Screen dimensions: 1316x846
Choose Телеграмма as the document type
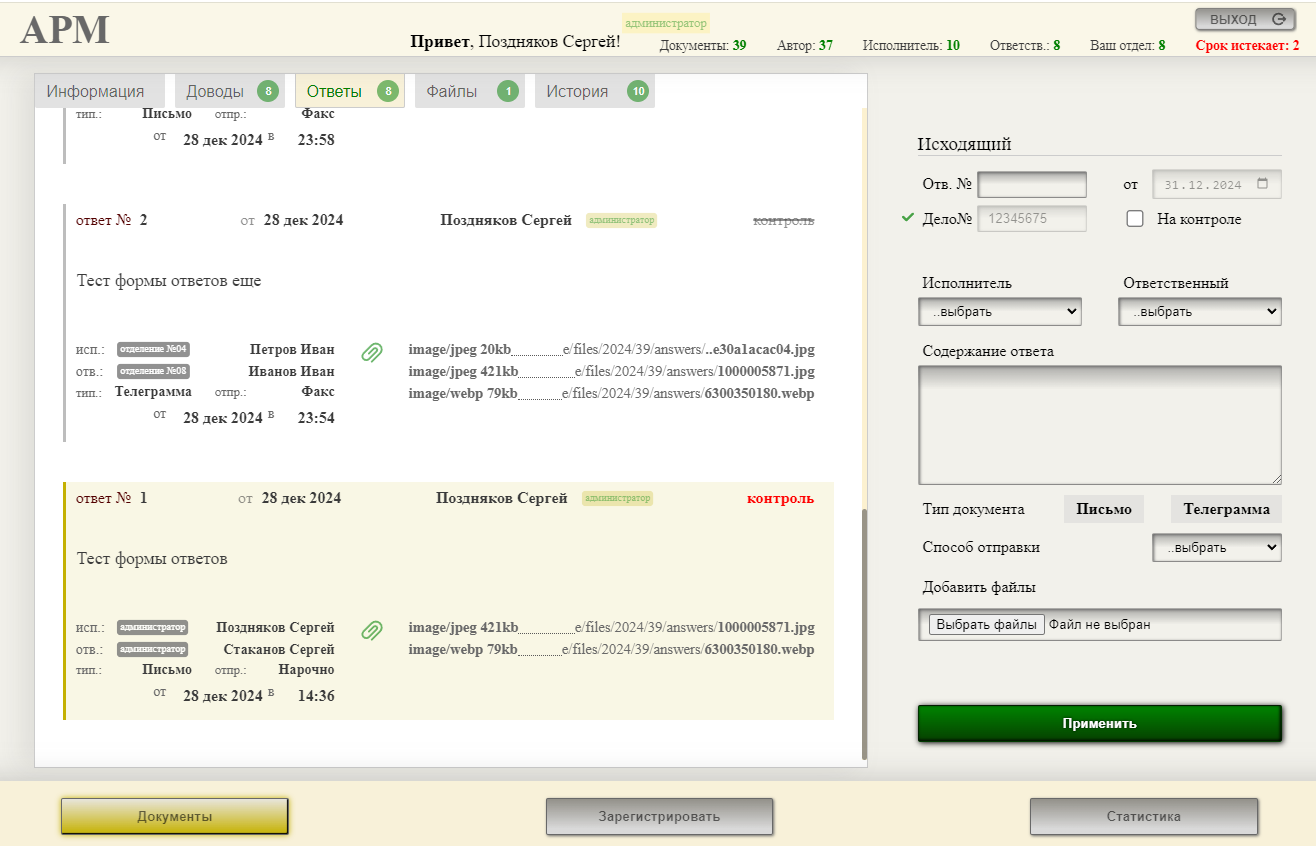click(1226, 509)
